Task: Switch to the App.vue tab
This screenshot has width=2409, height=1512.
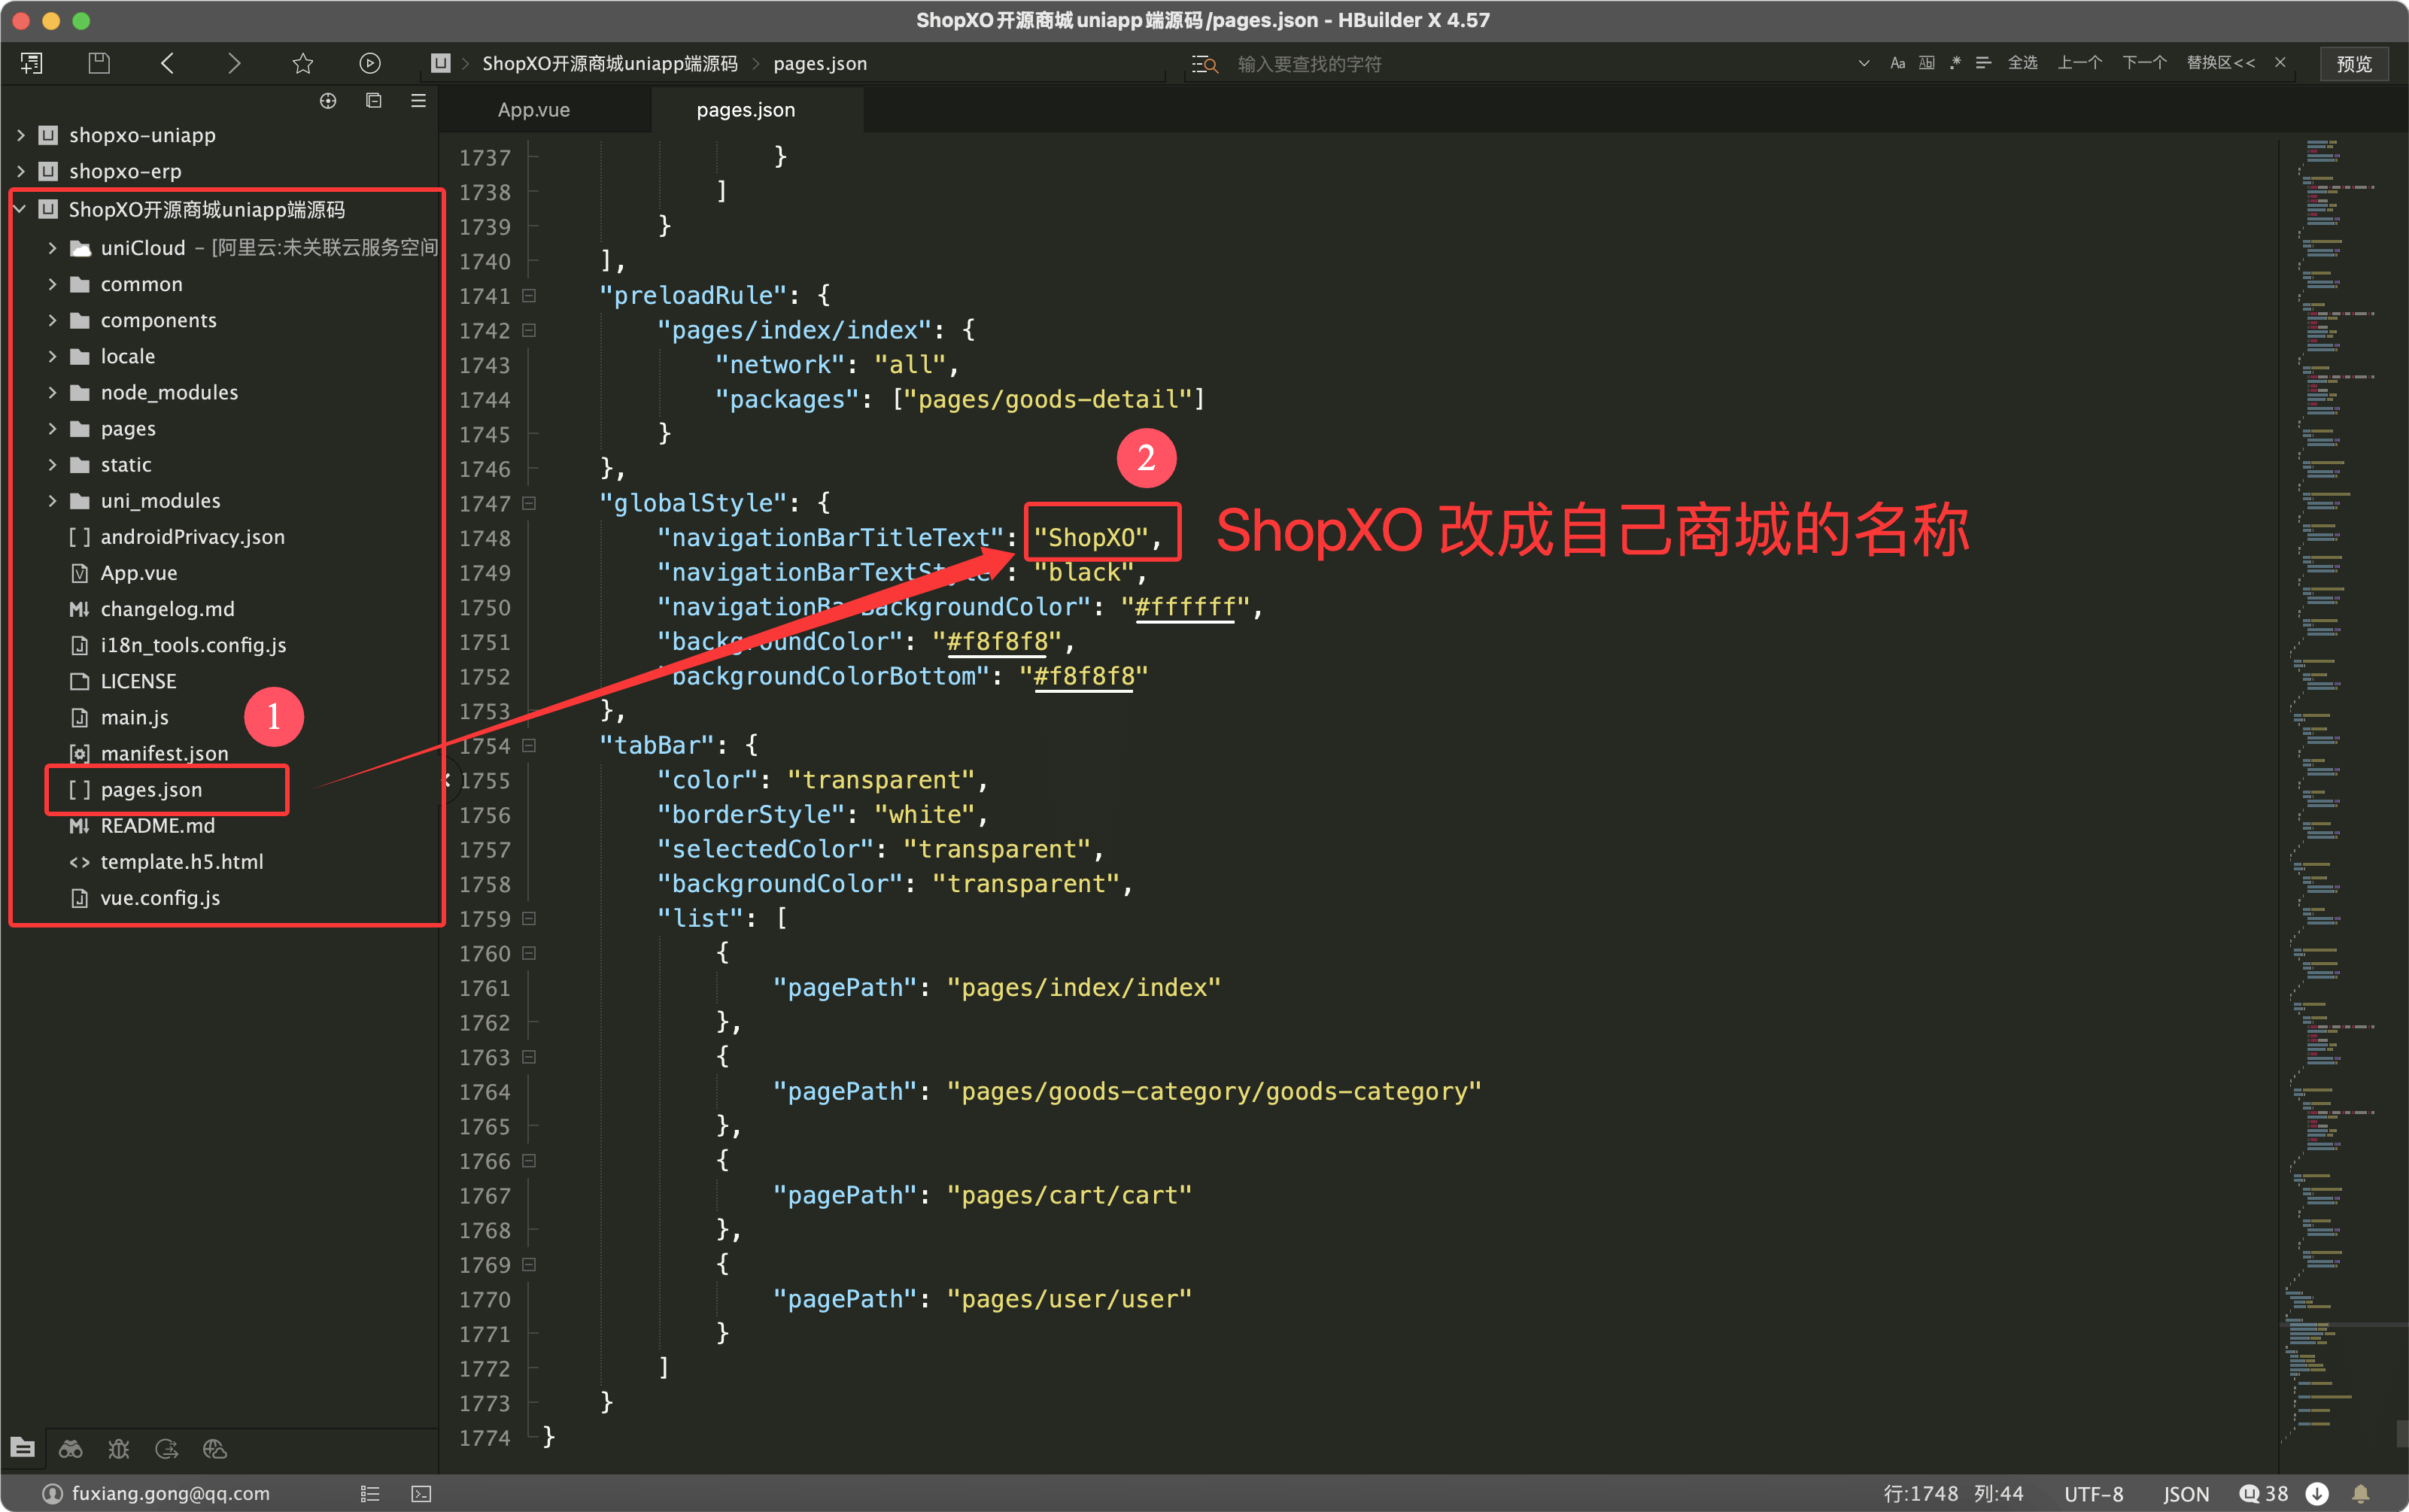Action: 534,110
